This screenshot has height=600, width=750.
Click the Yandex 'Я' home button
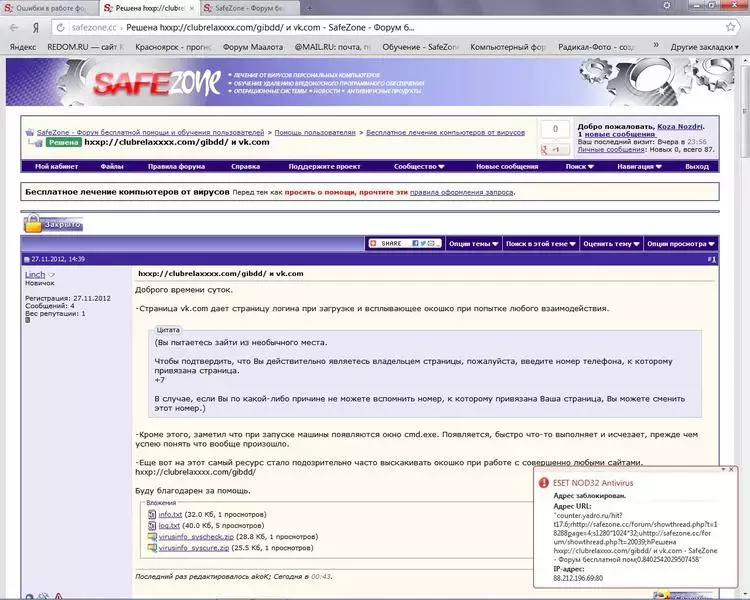[x=35, y=28]
